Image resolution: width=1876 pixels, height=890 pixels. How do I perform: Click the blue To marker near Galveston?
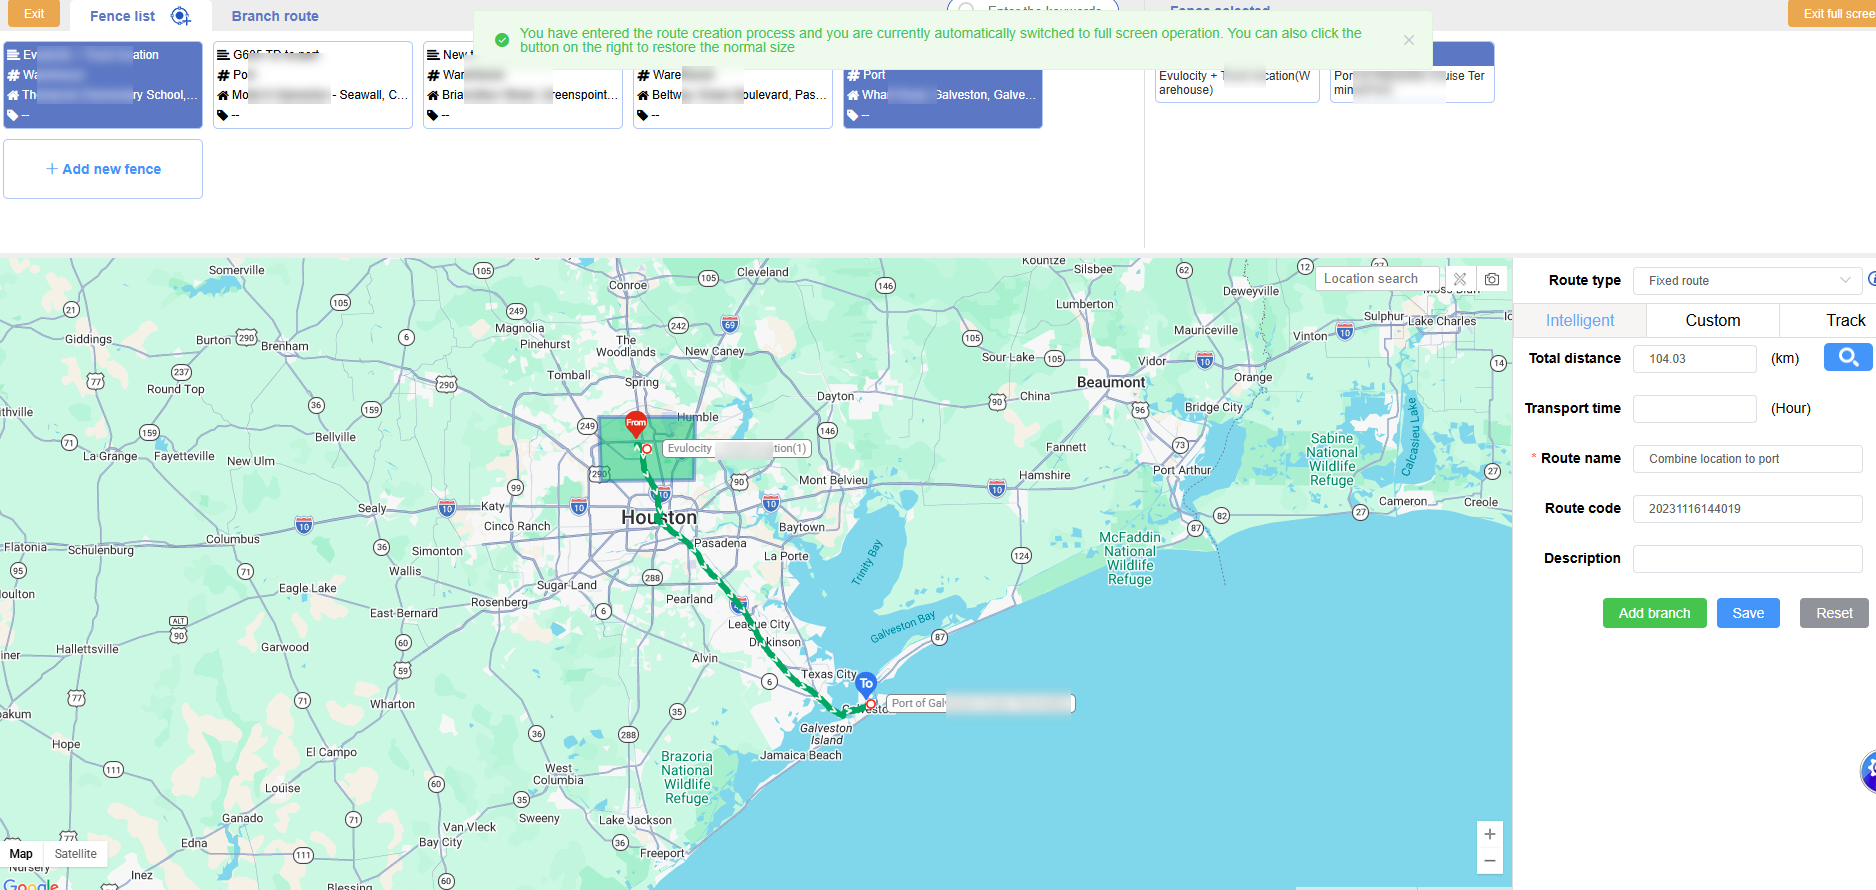click(x=866, y=684)
